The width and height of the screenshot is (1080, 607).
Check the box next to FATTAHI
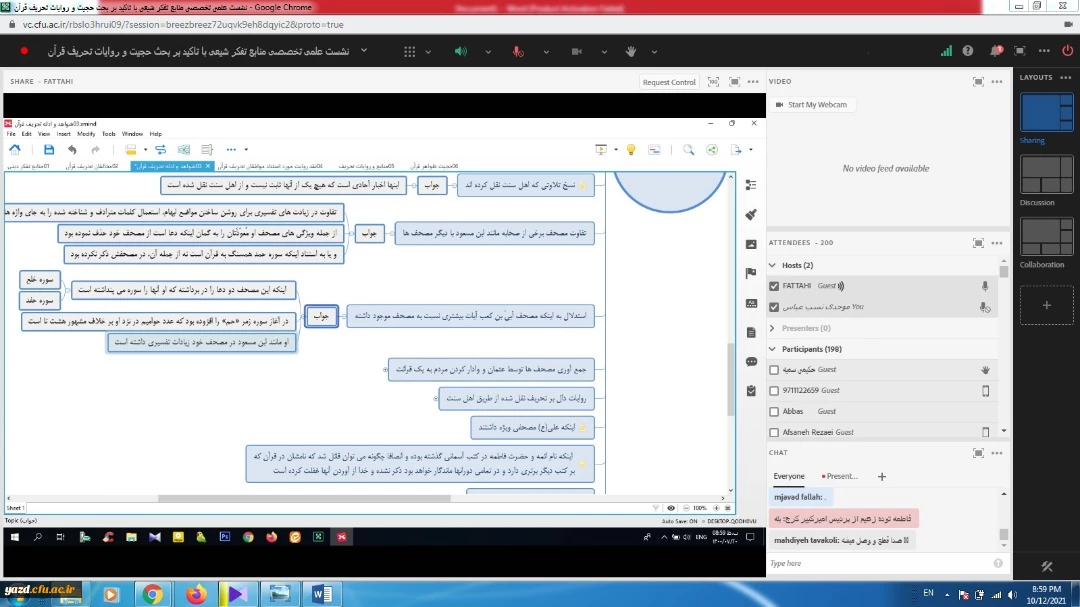point(774,286)
